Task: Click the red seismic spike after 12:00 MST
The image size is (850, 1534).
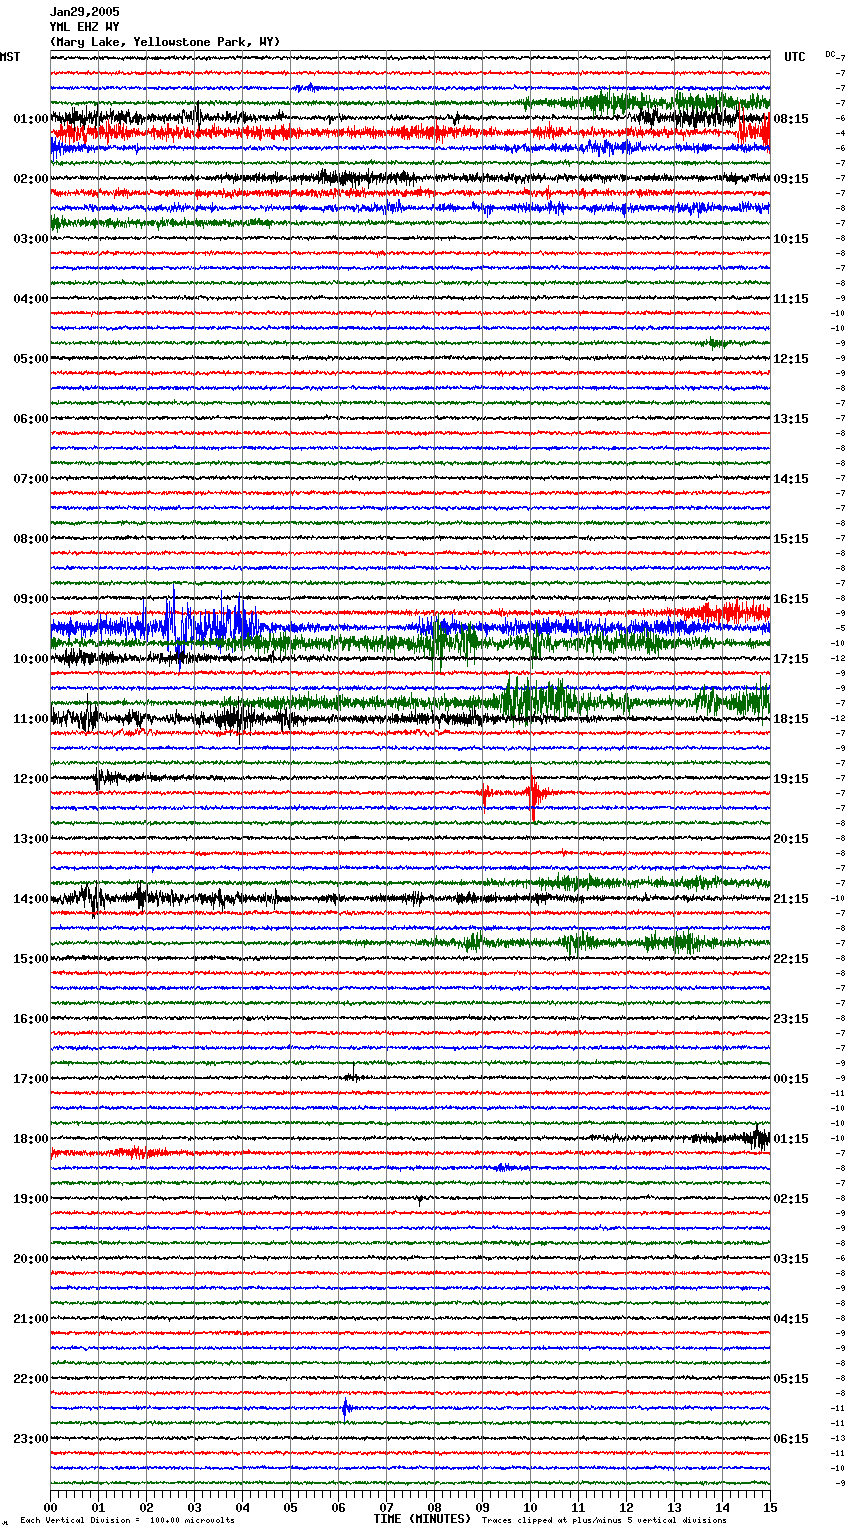Action: point(533,794)
